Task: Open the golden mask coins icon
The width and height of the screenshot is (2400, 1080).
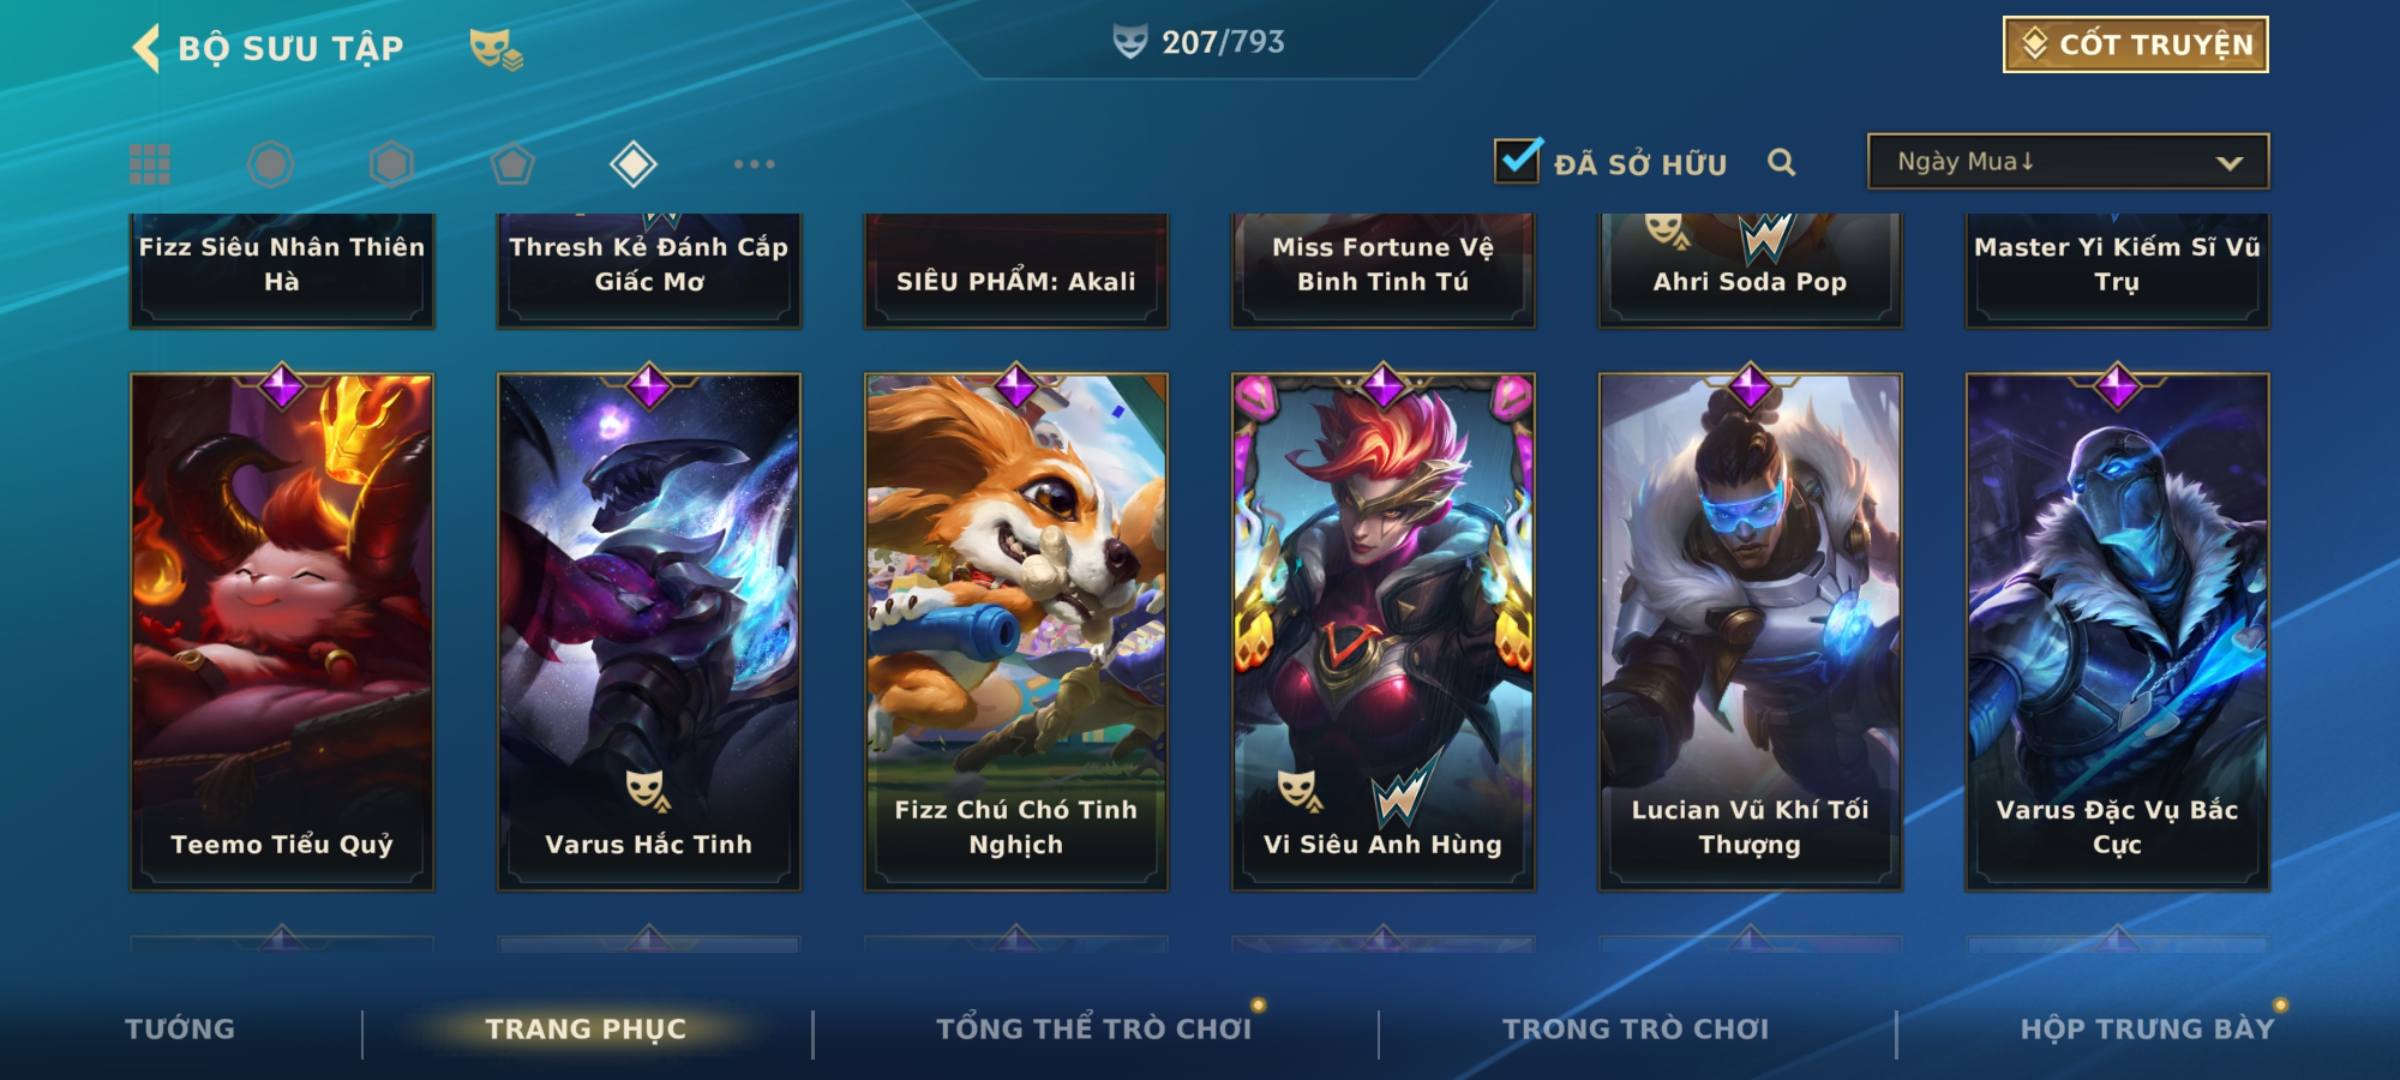Action: (496, 49)
